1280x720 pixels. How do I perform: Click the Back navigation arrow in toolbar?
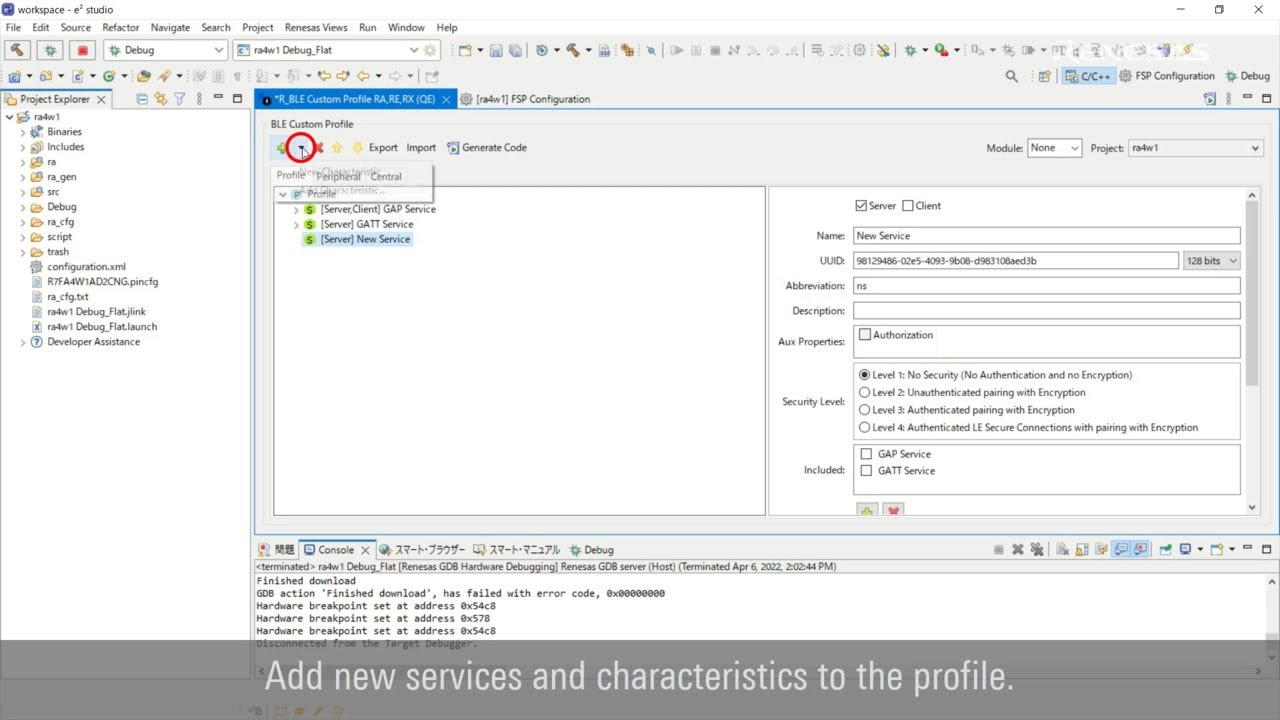click(x=364, y=76)
